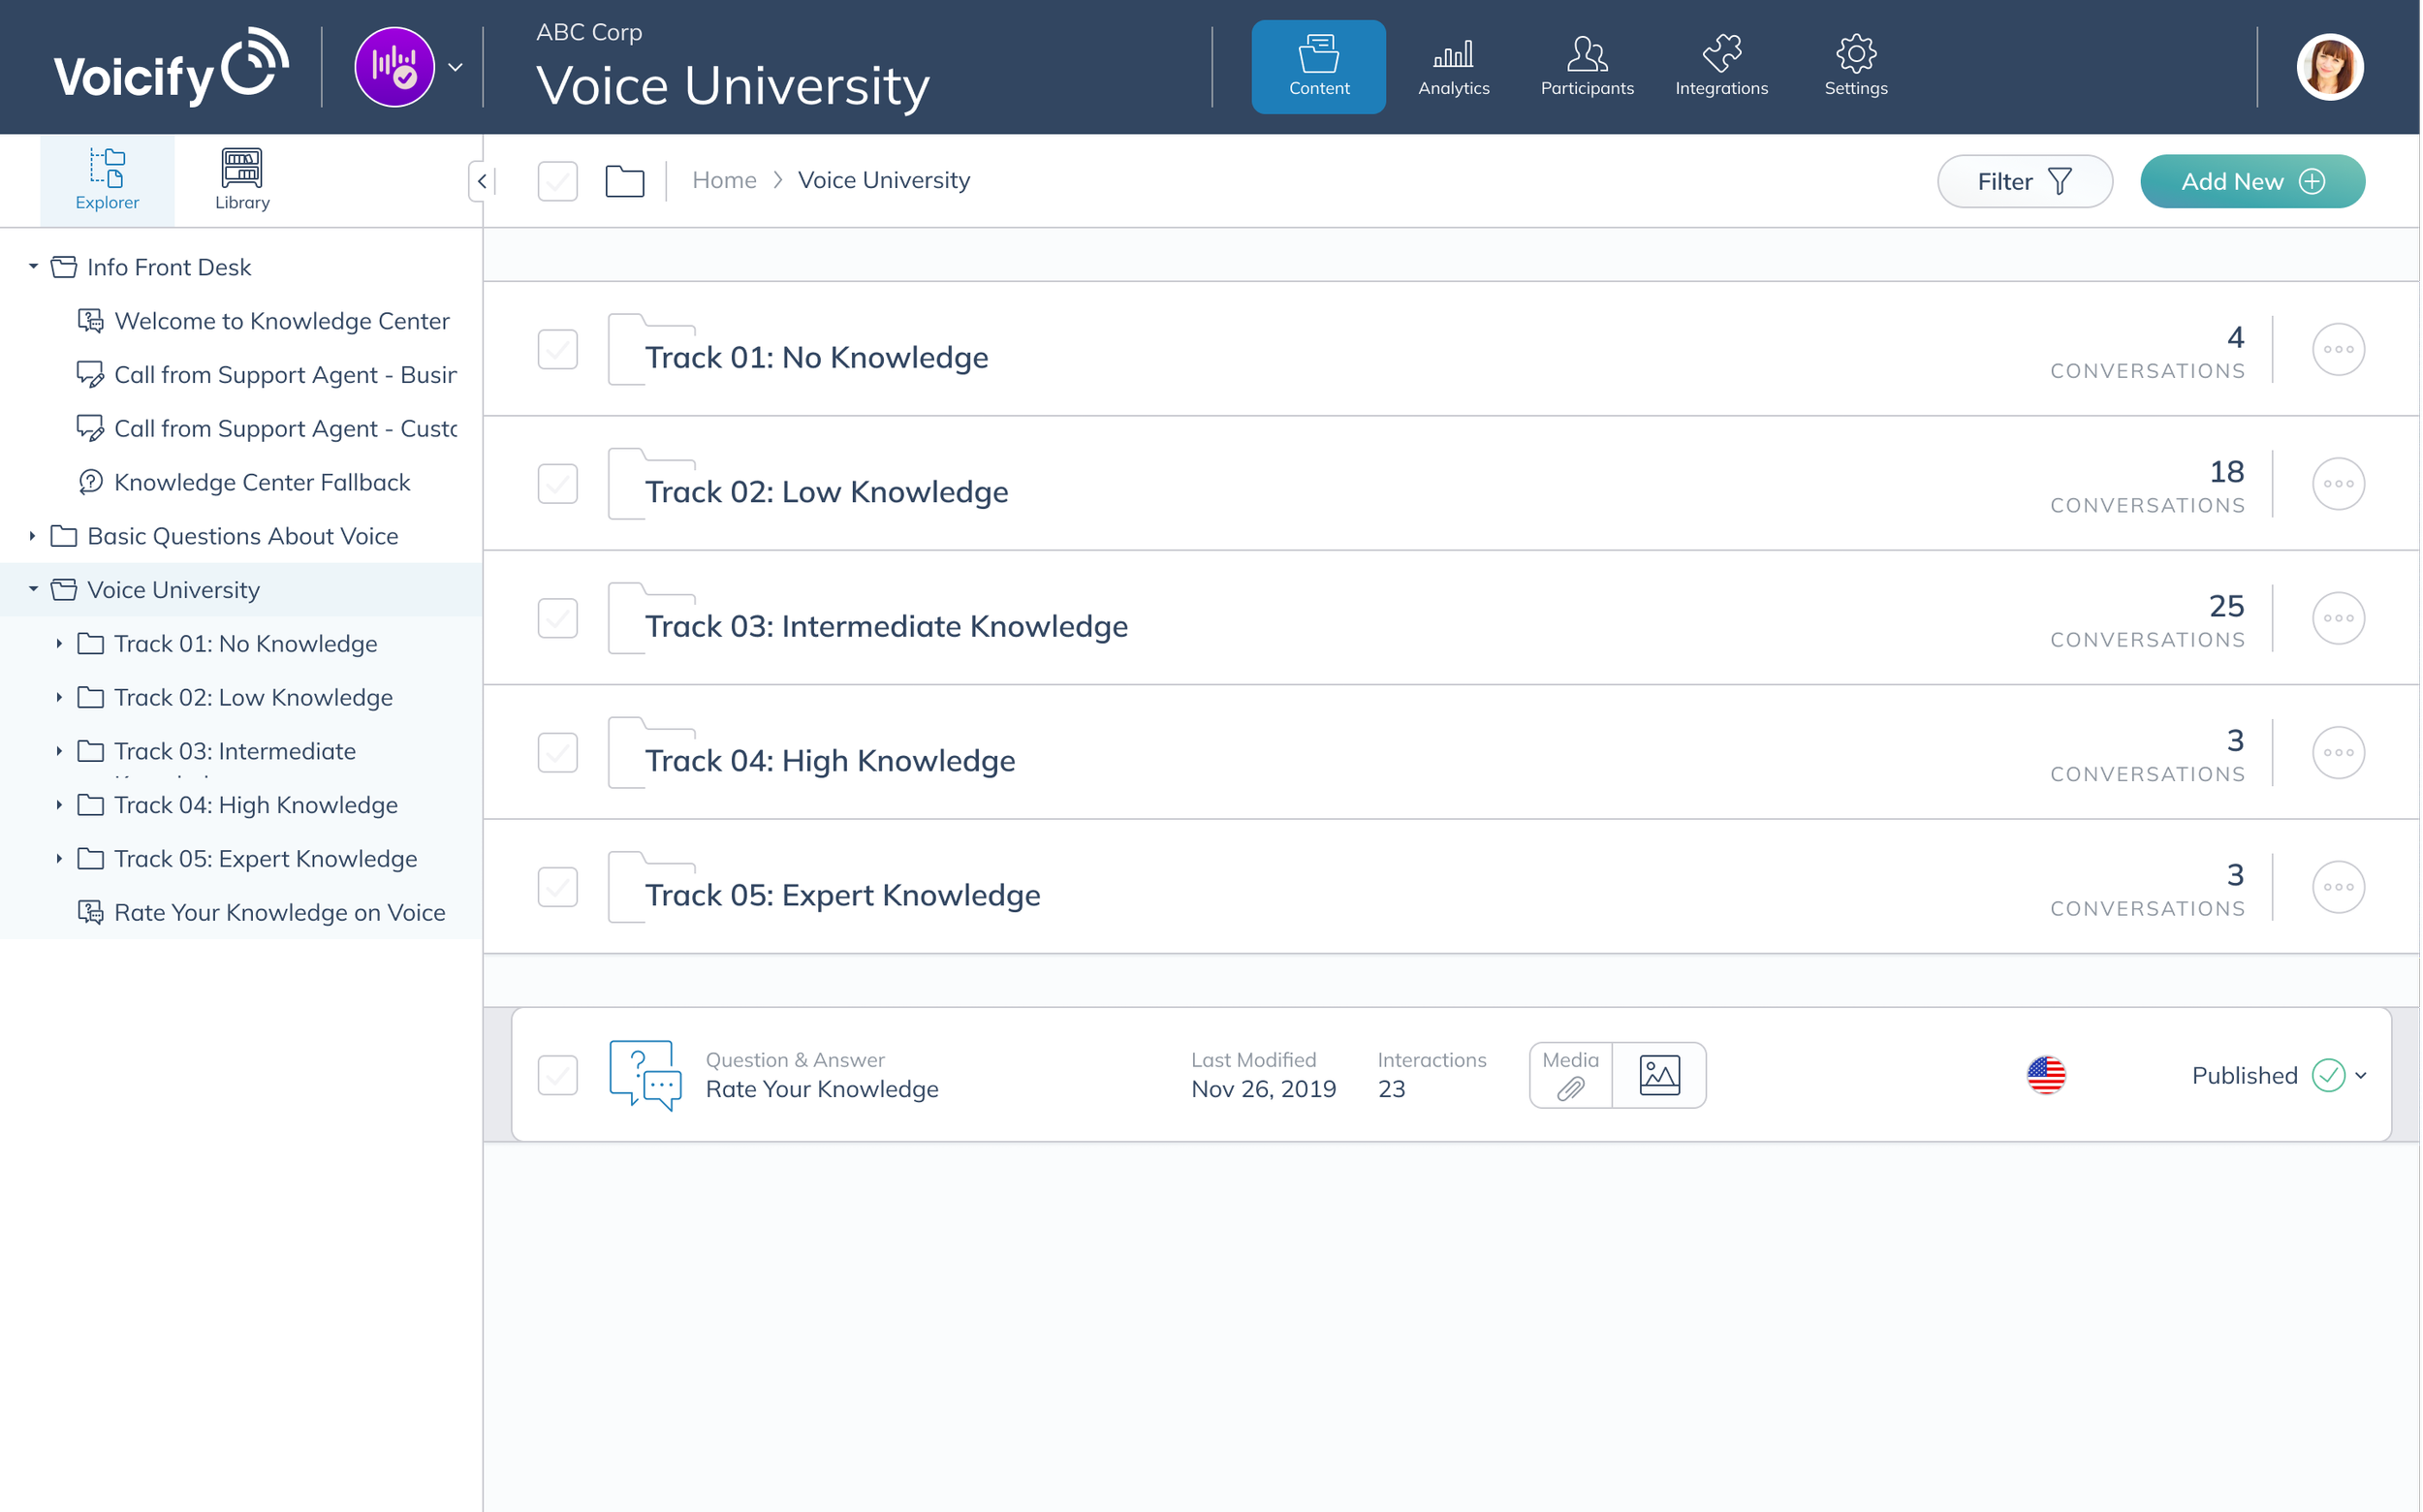Click the media attachment paperclip icon

pos(1570,1088)
